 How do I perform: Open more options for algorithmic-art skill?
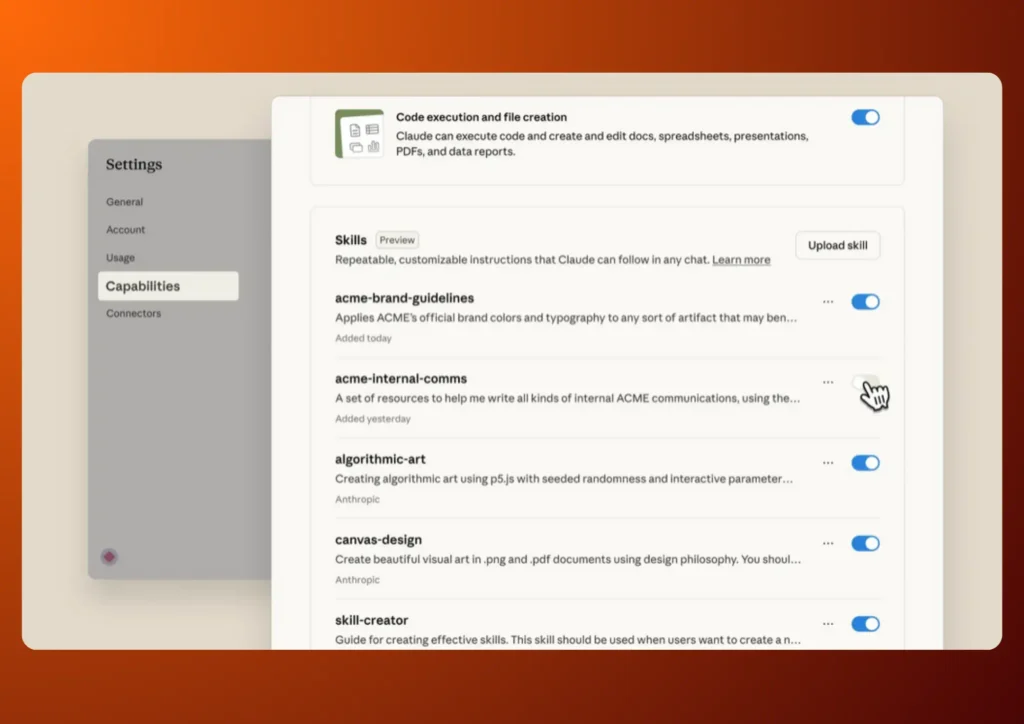click(828, 463)
